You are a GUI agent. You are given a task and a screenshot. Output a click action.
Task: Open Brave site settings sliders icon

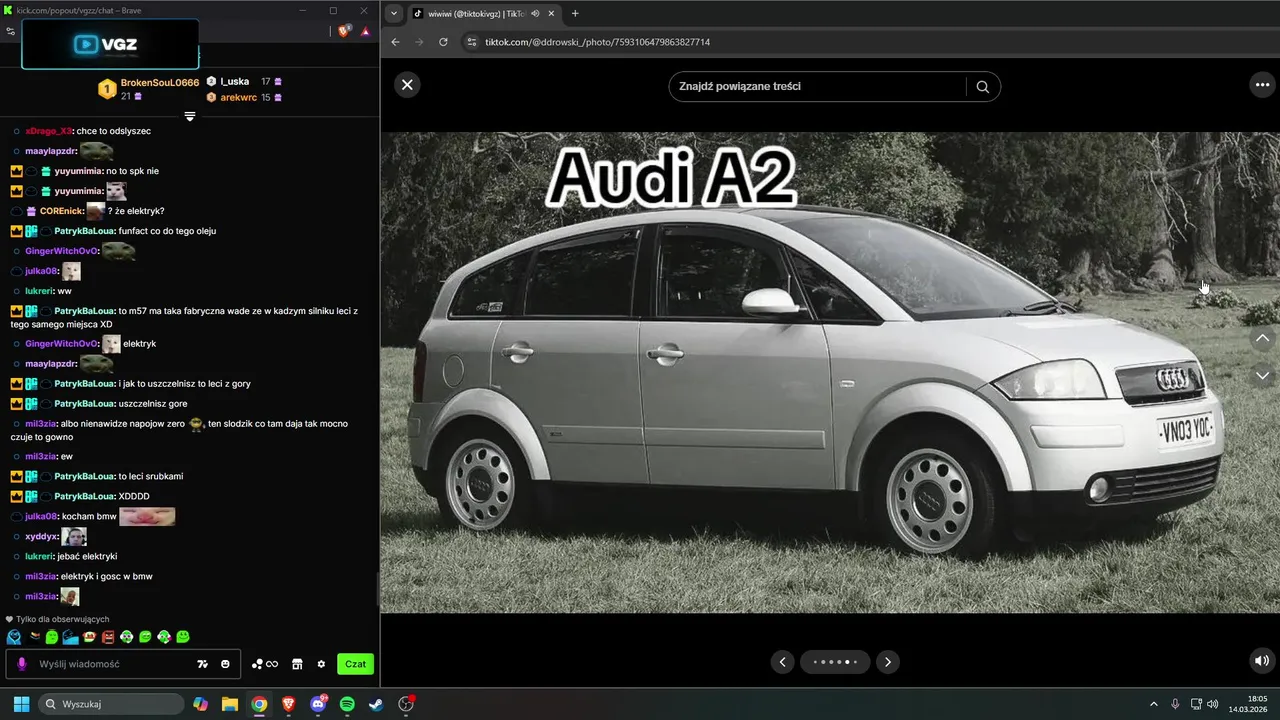pos(10,31)
